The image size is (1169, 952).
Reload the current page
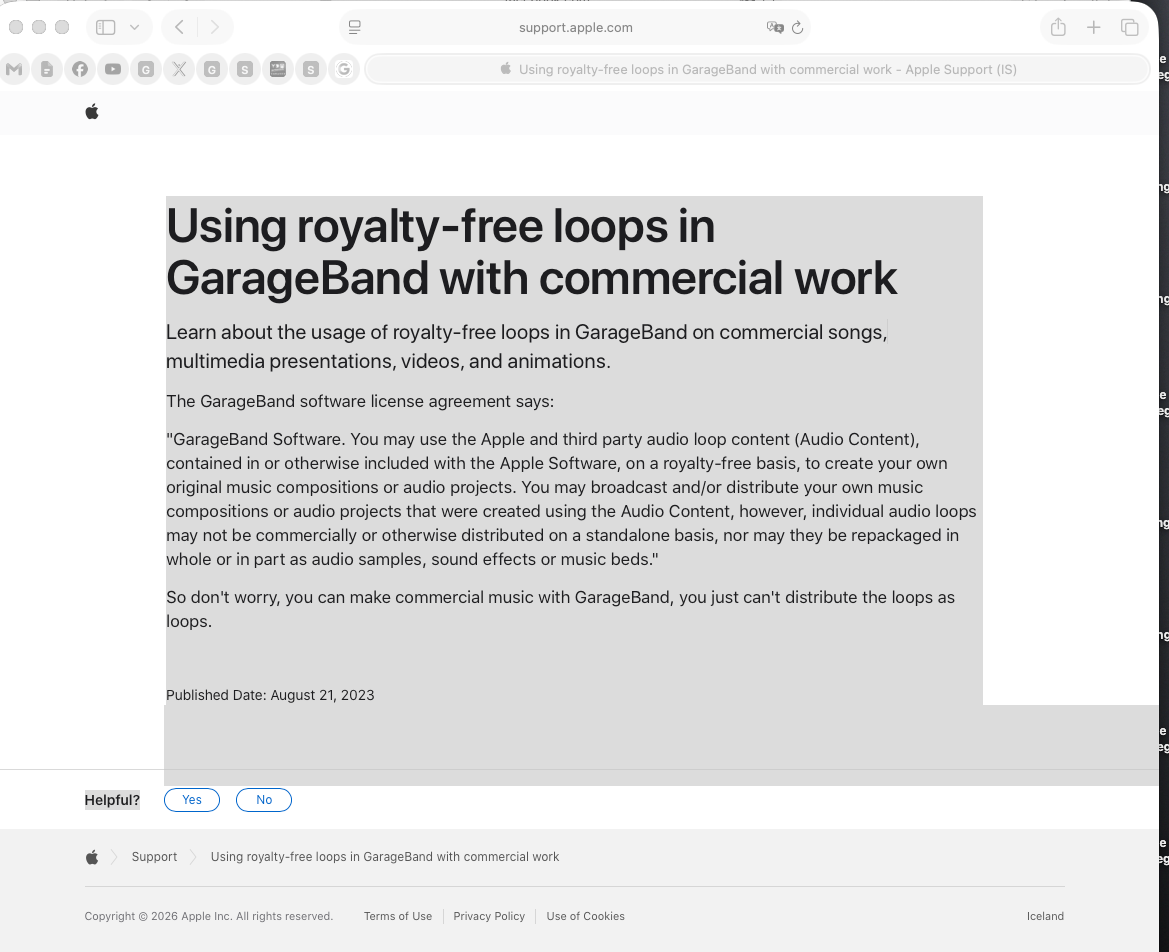pos(798,28)
